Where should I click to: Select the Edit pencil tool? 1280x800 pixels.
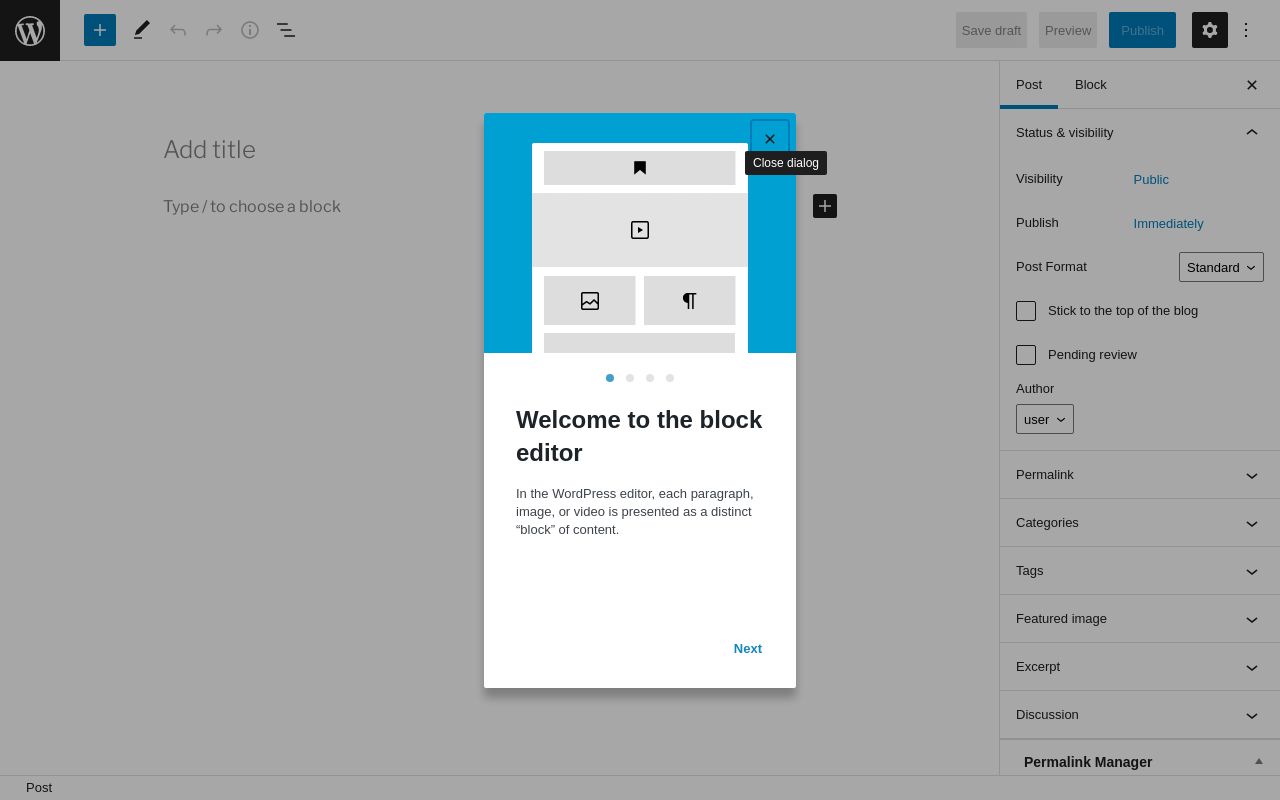pos(142,30)
